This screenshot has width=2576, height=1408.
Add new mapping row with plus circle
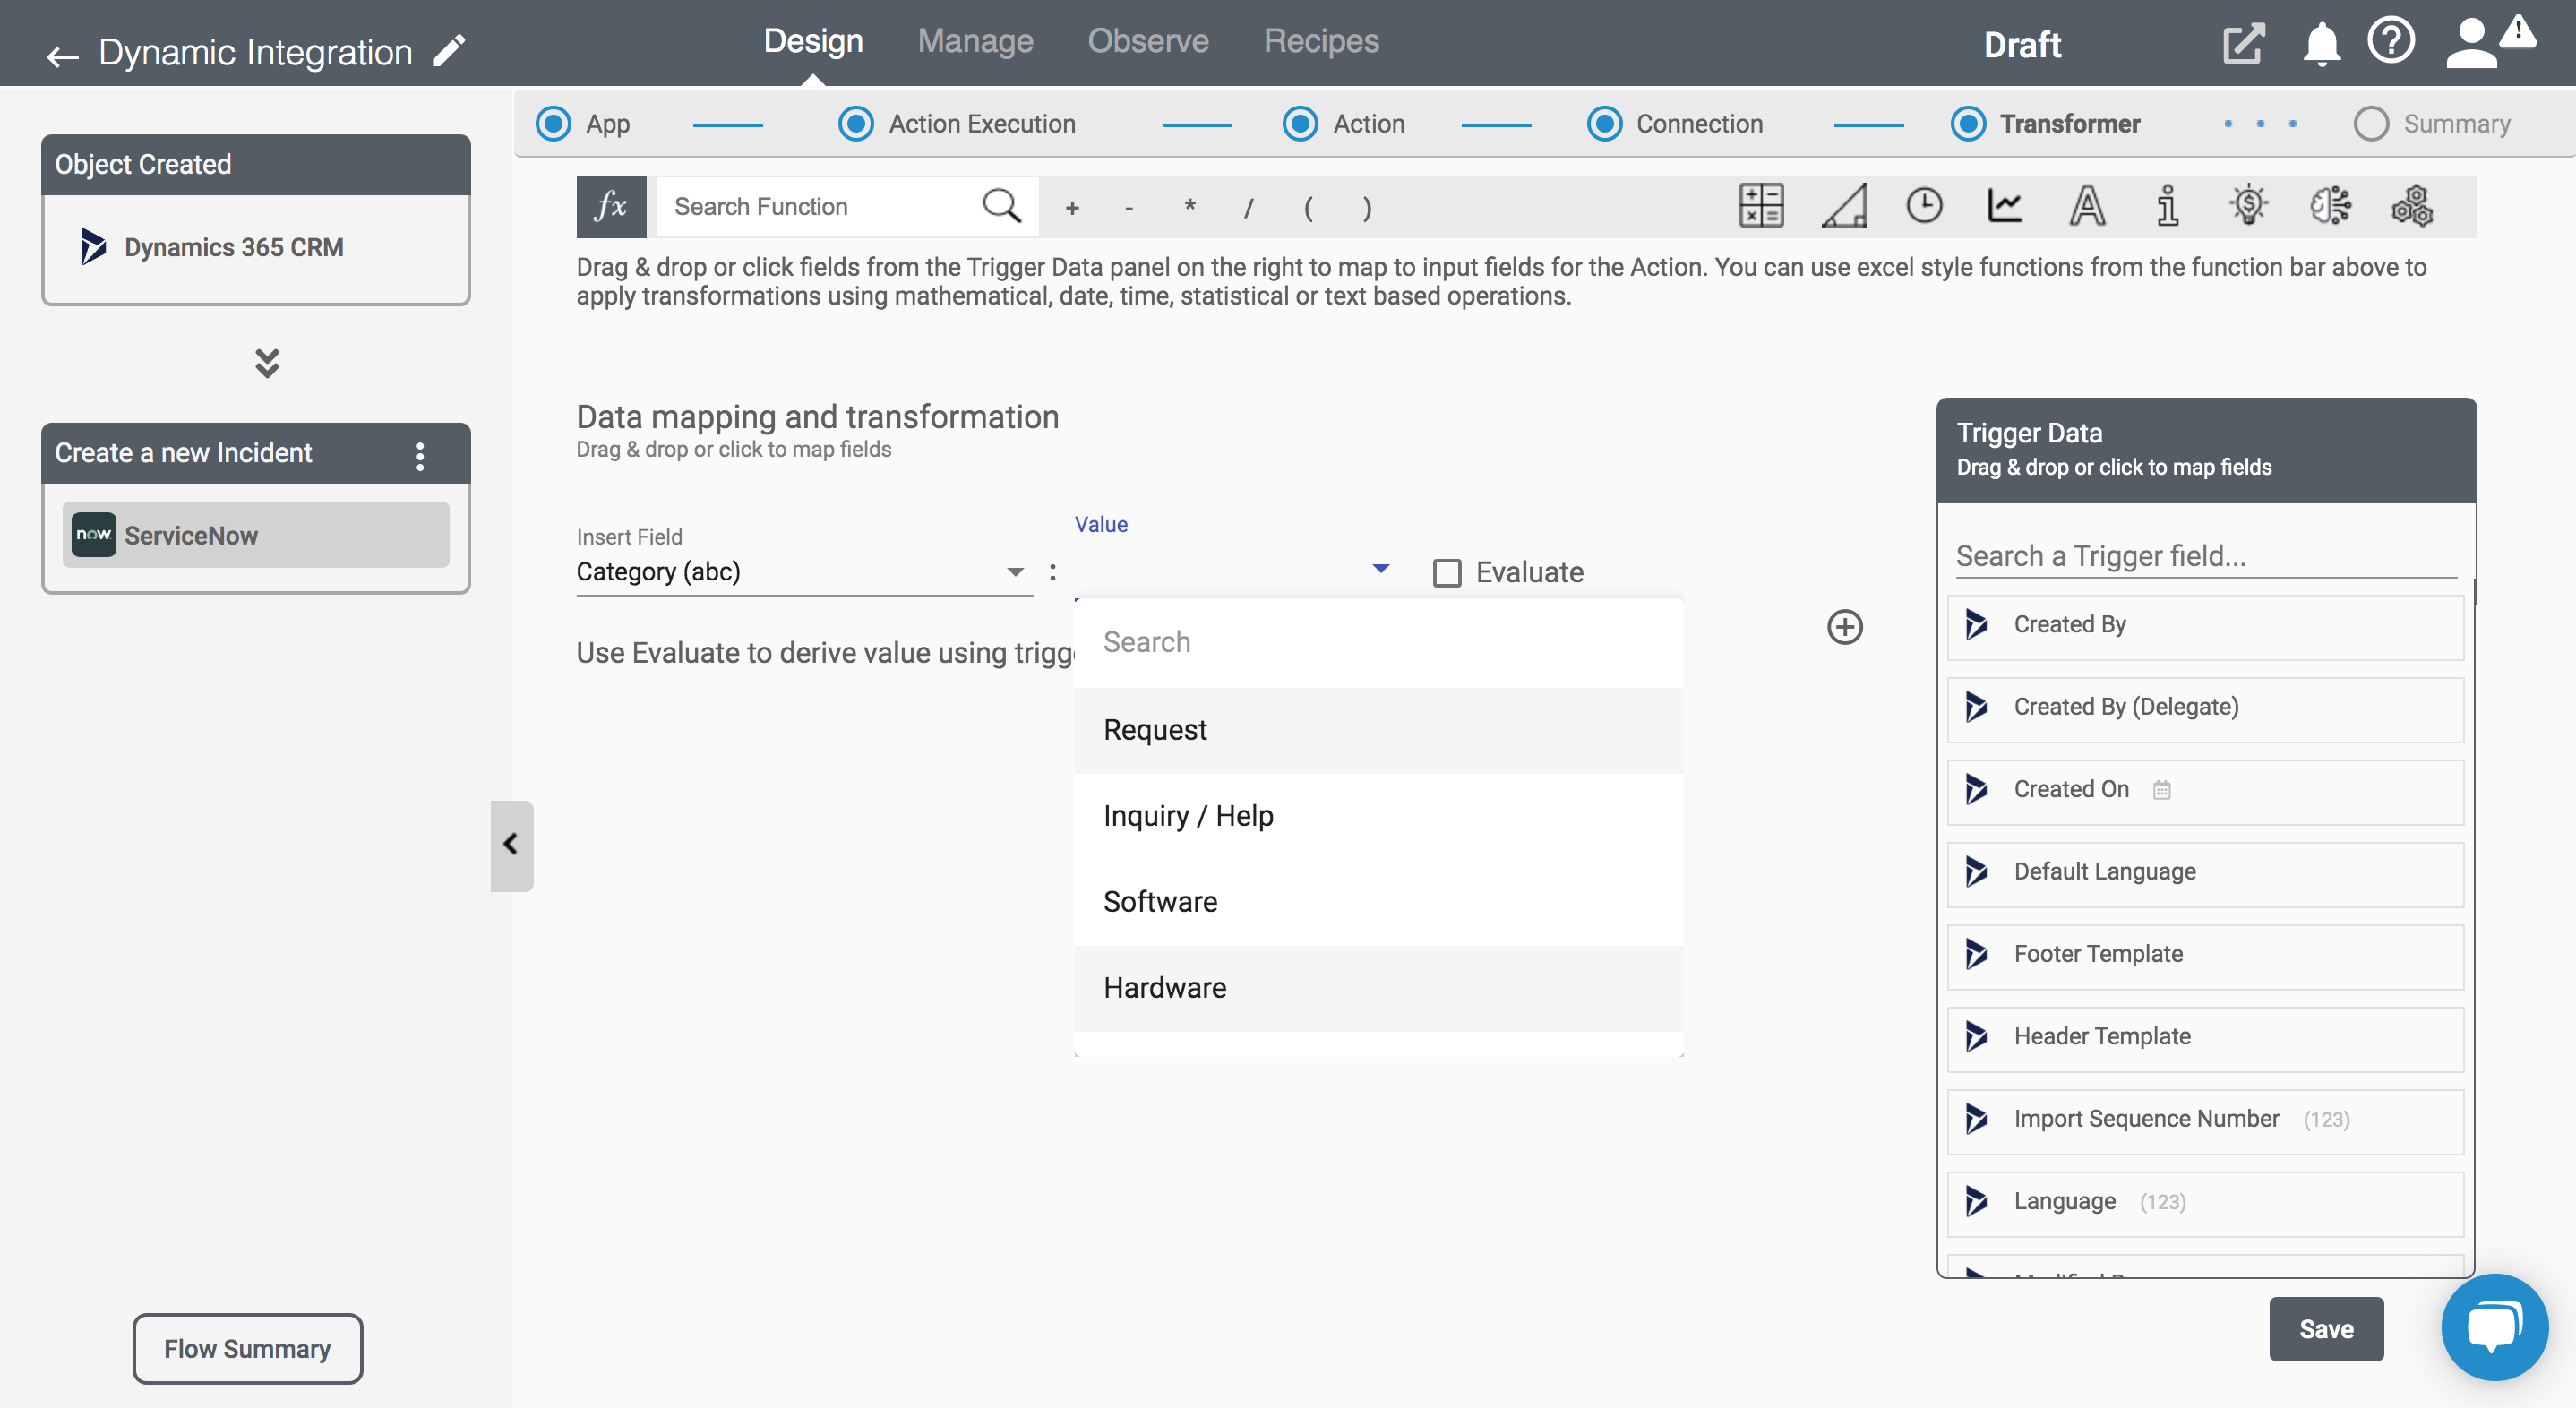point(1845,627)
